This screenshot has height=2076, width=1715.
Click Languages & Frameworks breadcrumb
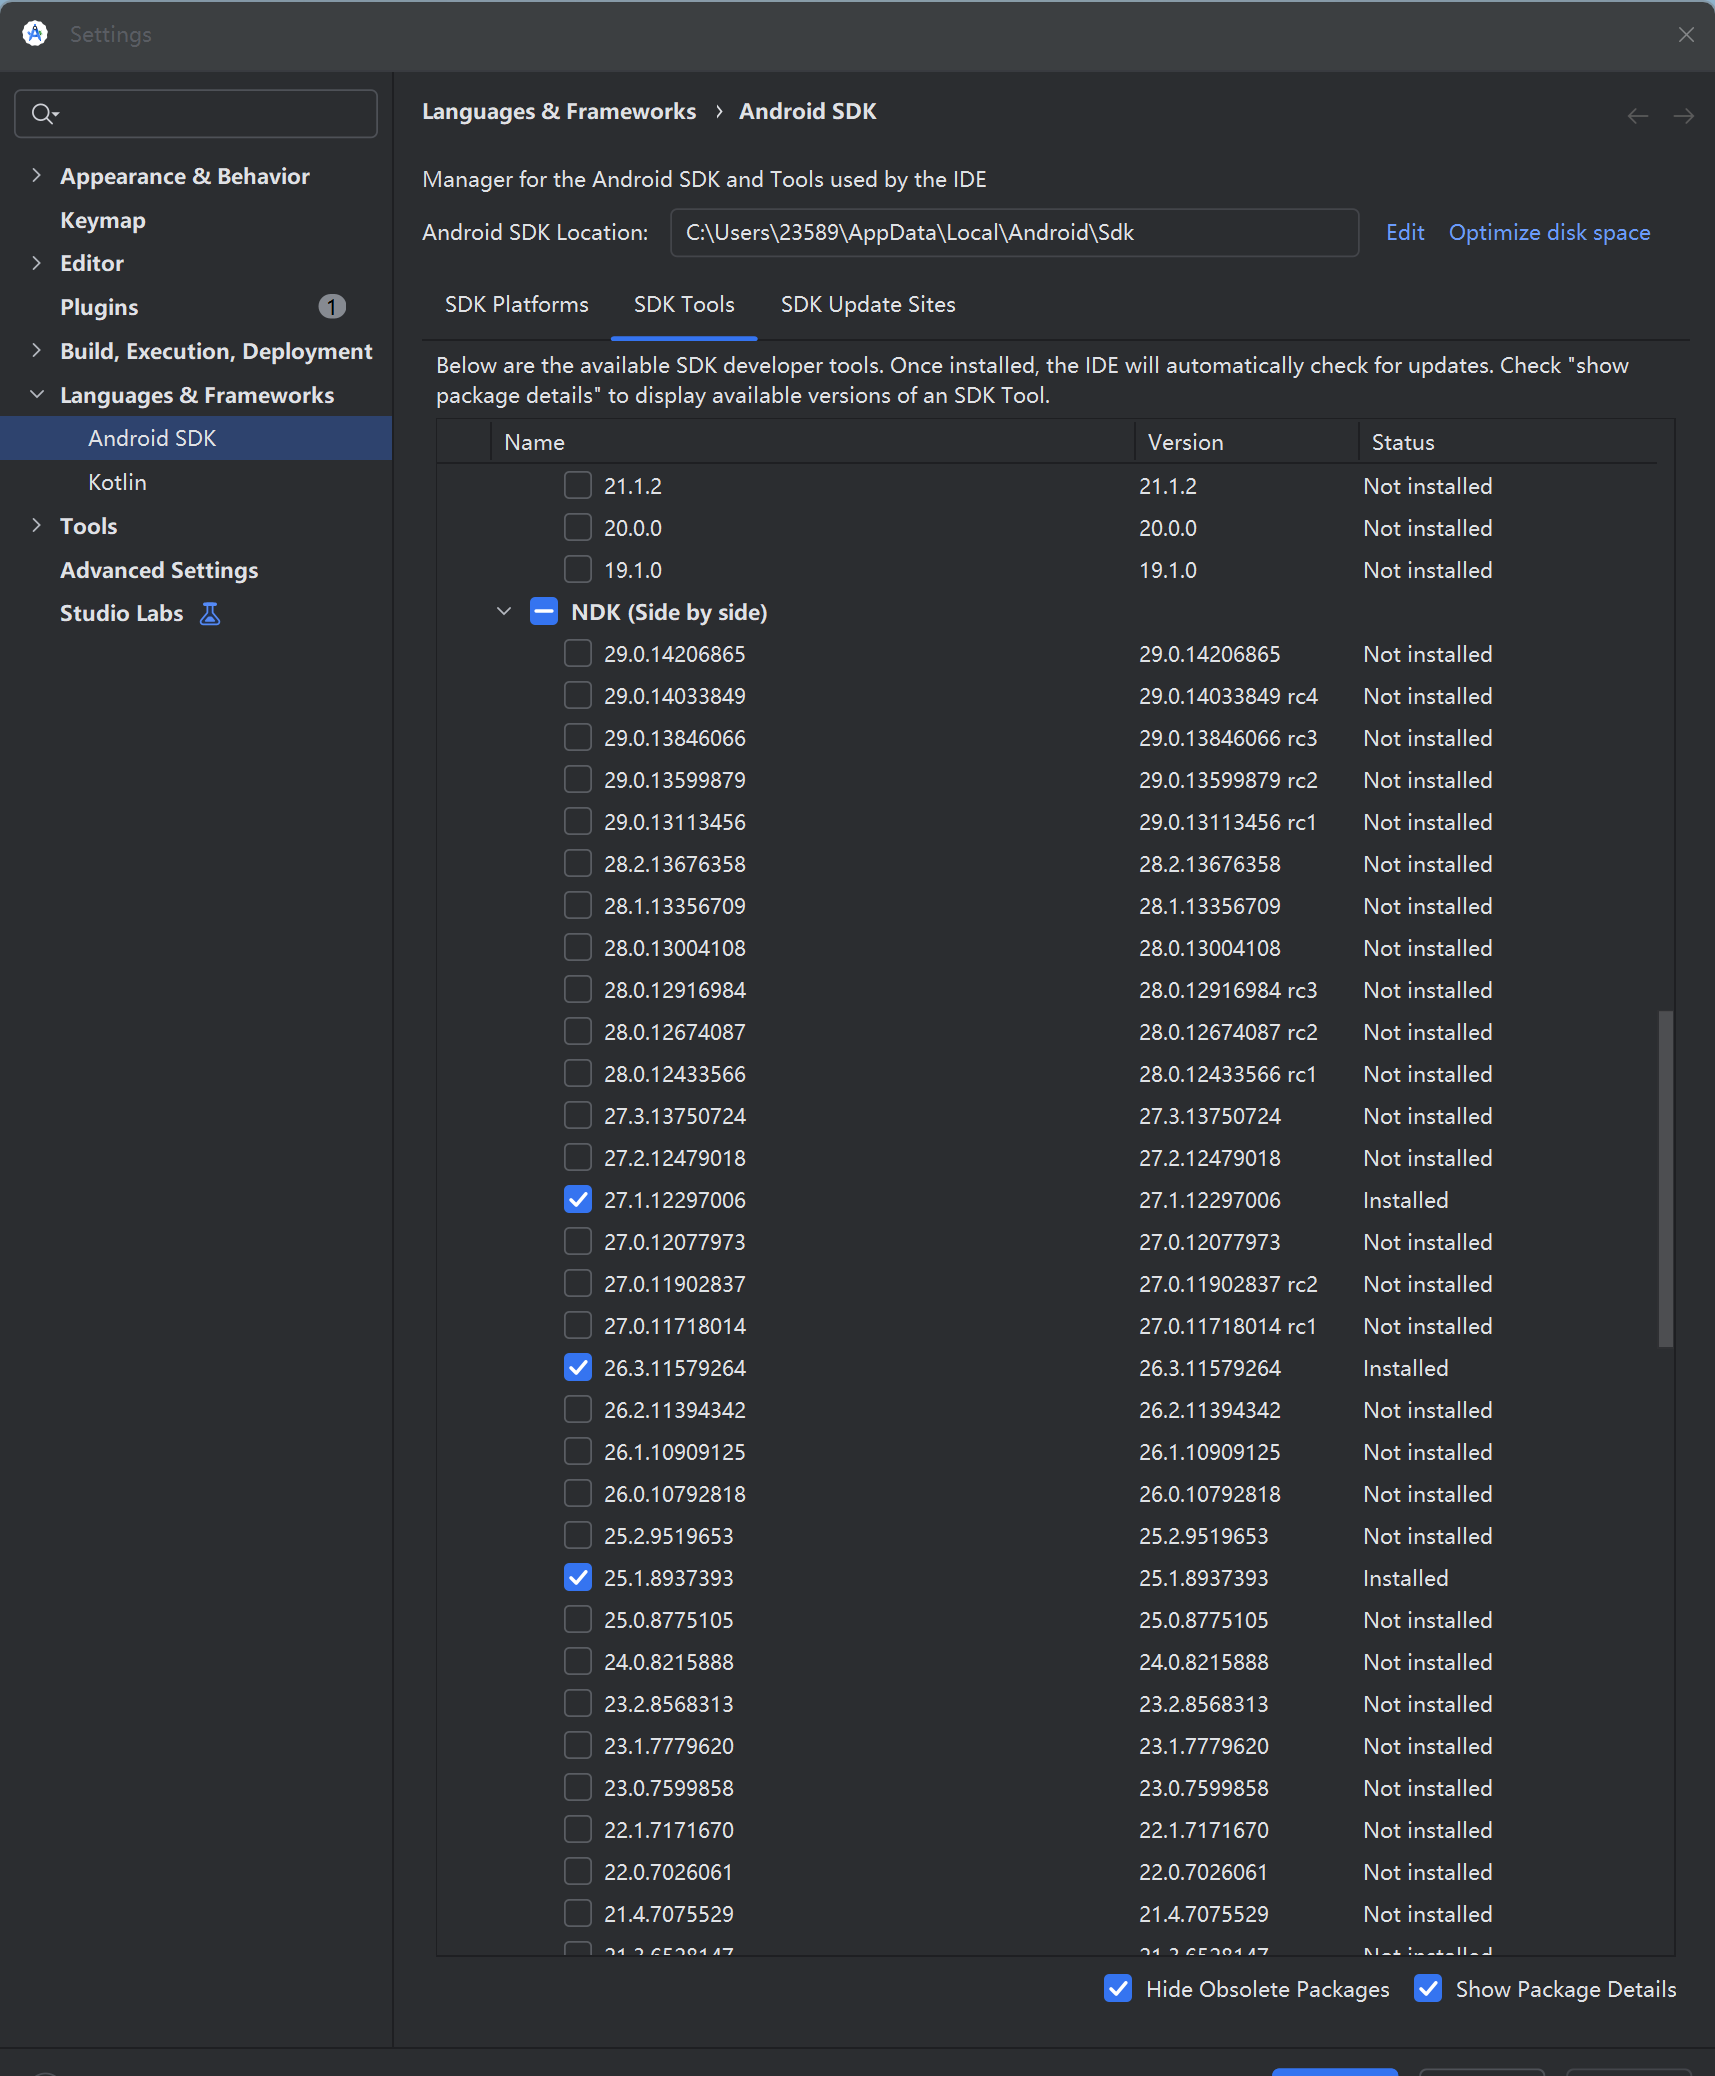(559, 112)
